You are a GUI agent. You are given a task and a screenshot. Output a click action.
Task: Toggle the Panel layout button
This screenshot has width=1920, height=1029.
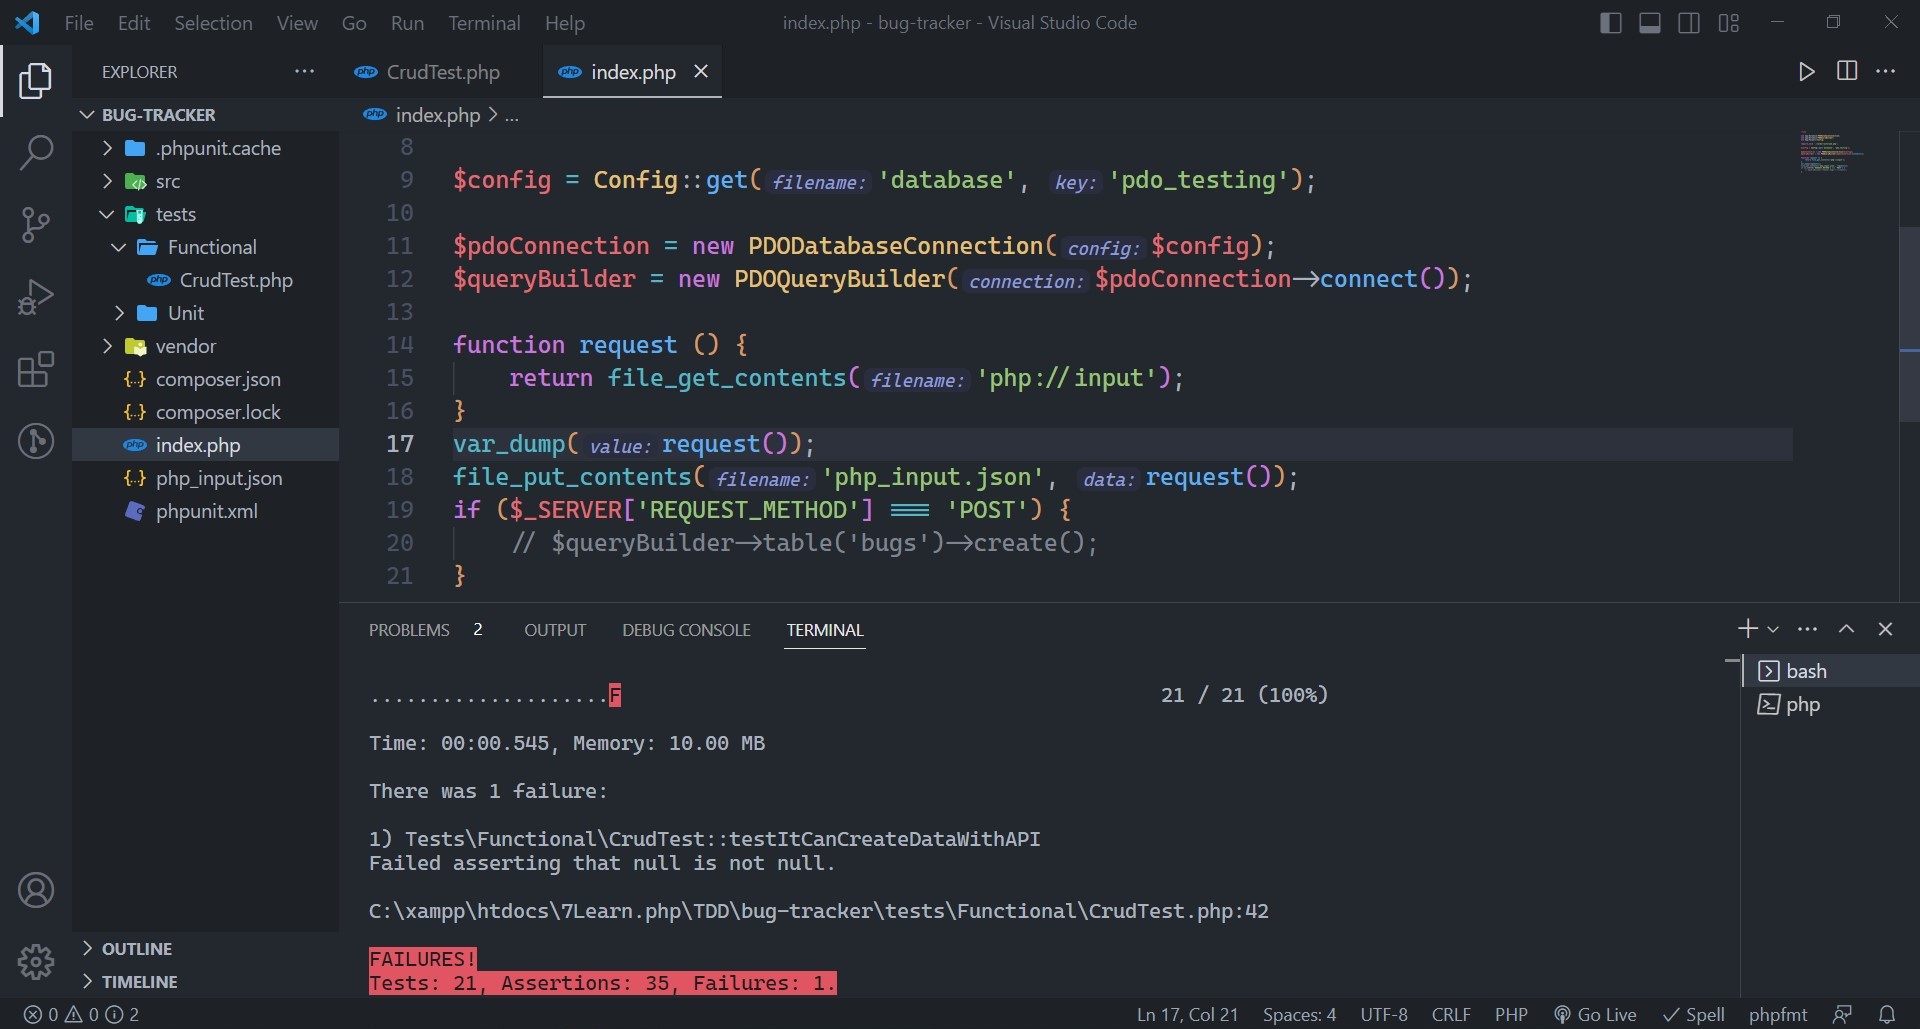pyautogui.click(x=1650, y=23)
